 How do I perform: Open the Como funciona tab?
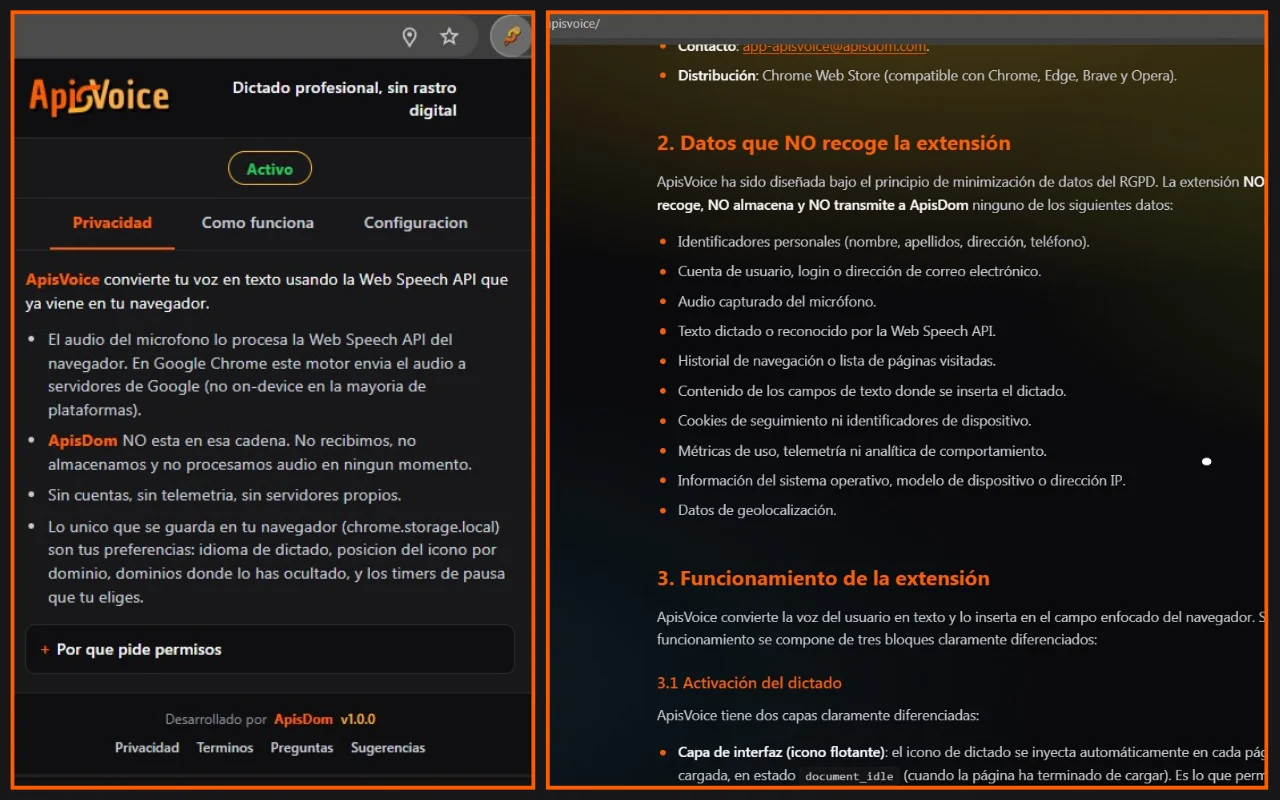(x=258, y=223)
